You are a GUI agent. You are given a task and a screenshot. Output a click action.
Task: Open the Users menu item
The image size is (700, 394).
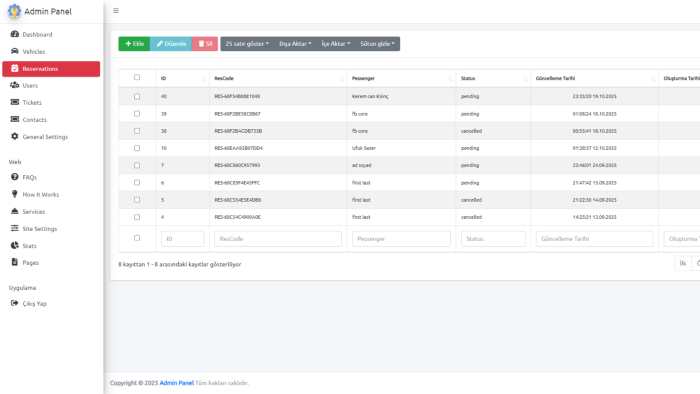click(x=51, y=85)
